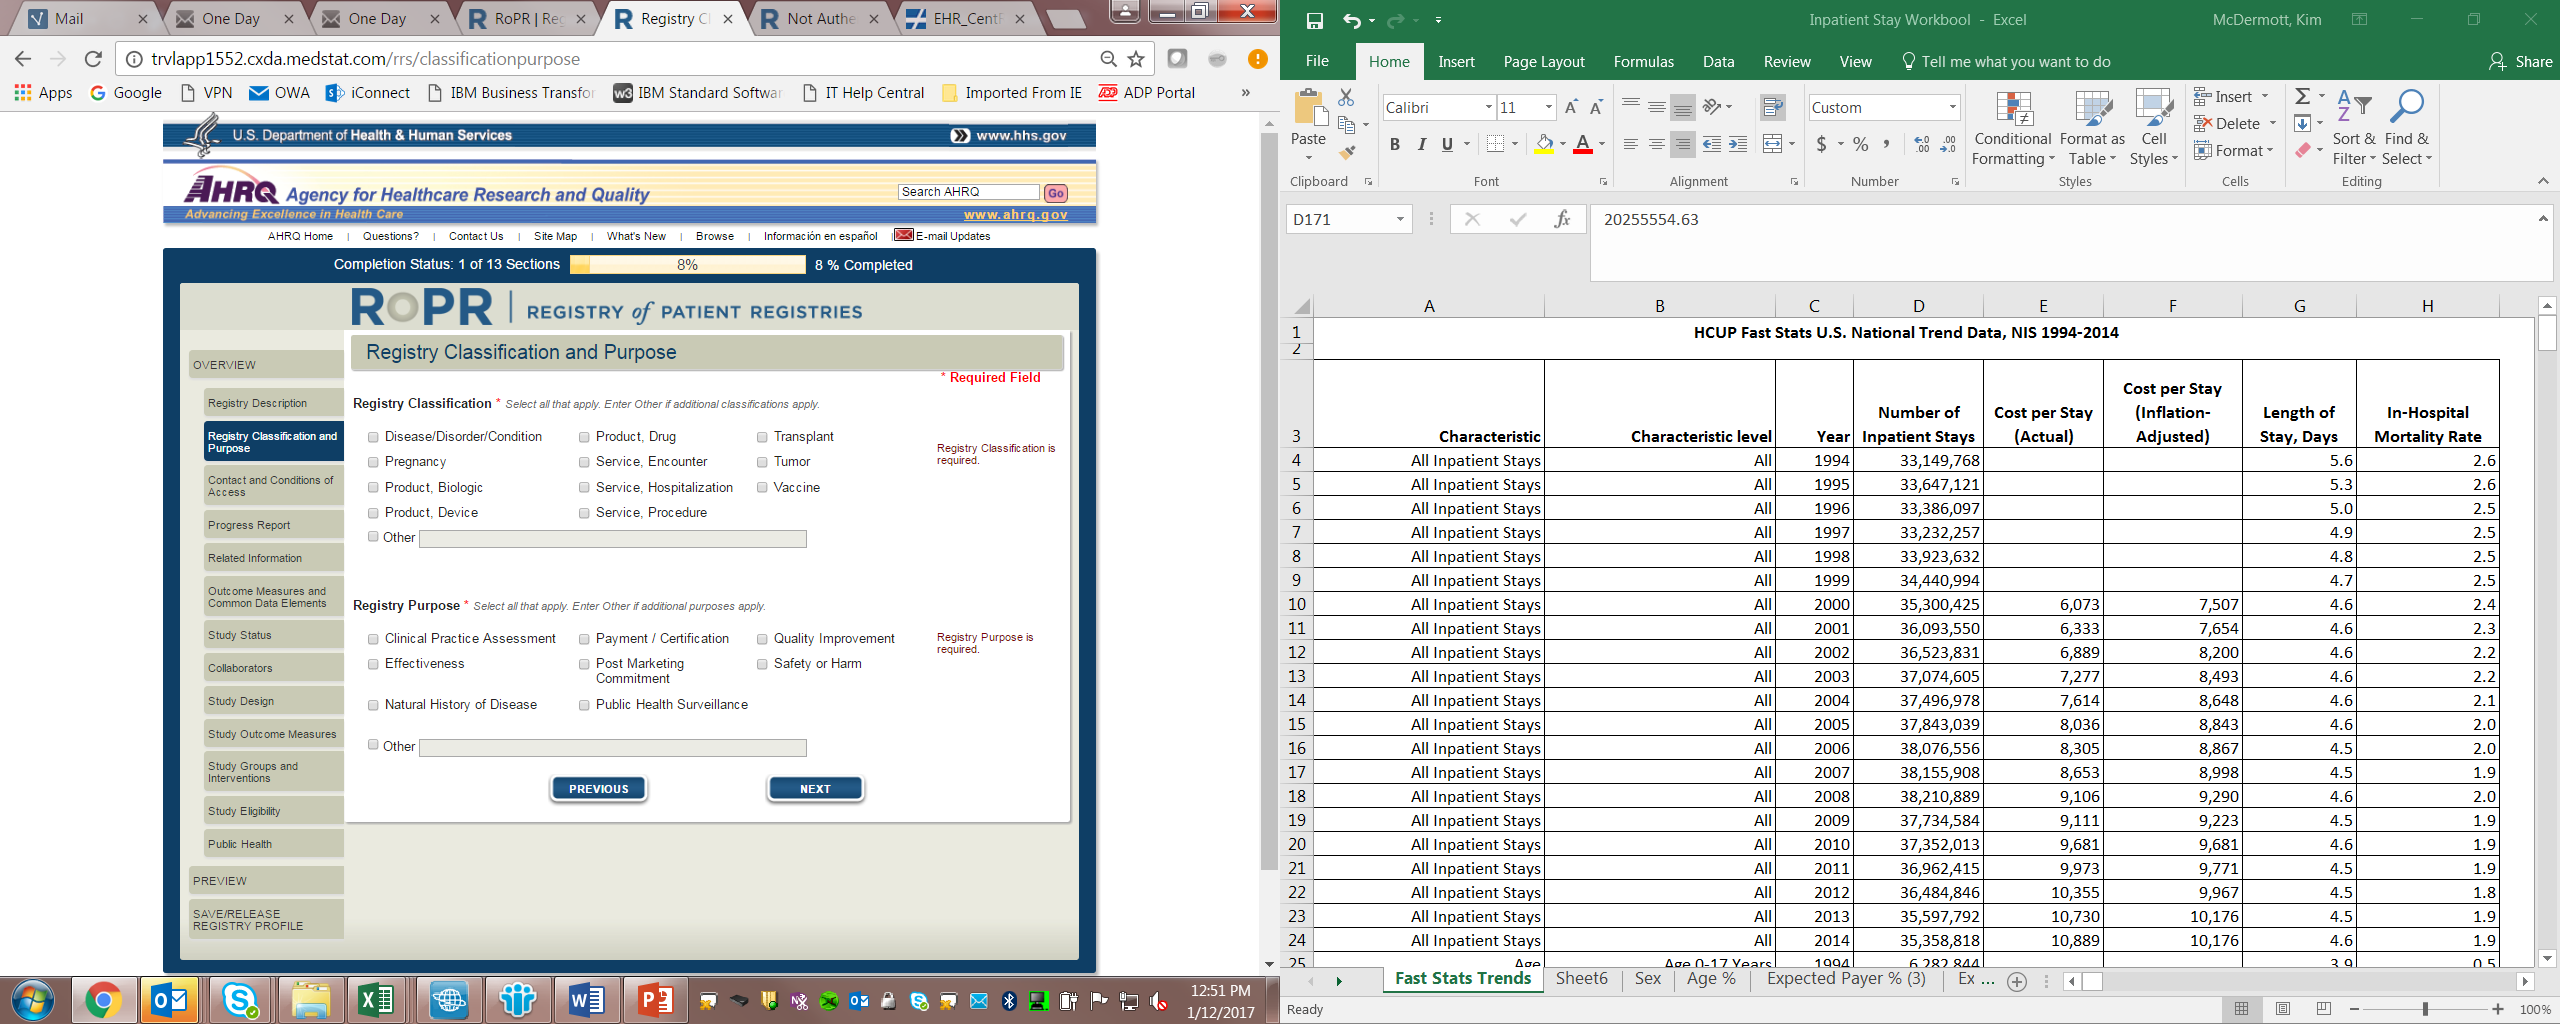
Task: Check the Safety or Harm checkbox
Action: pyautogui.click(x=762, y=664)
